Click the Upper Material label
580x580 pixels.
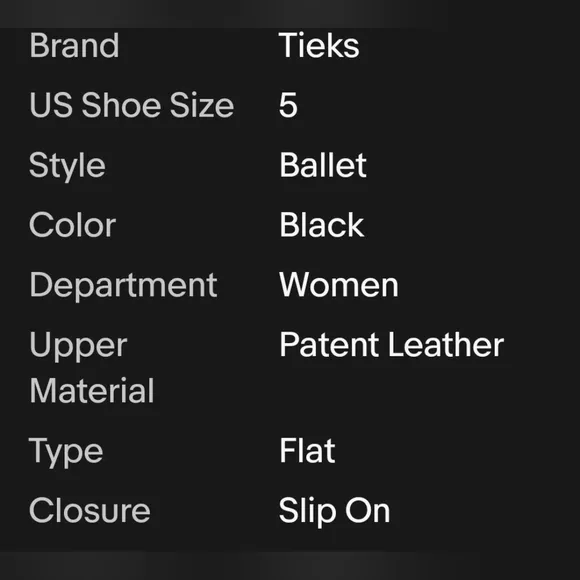point(92,368)
